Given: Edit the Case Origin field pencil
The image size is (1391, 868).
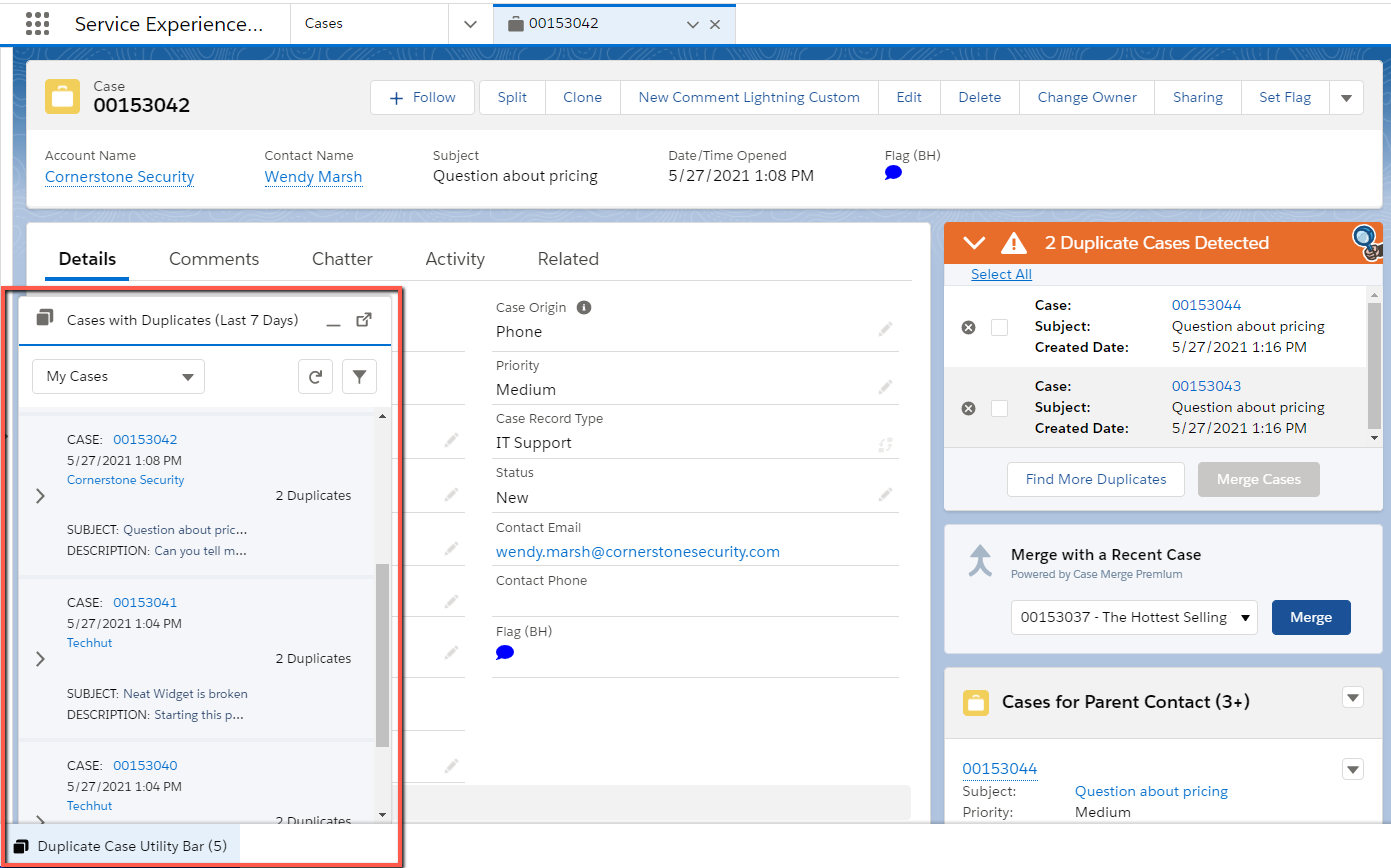Looking at the screenshot, I should [x=885, y=329].
